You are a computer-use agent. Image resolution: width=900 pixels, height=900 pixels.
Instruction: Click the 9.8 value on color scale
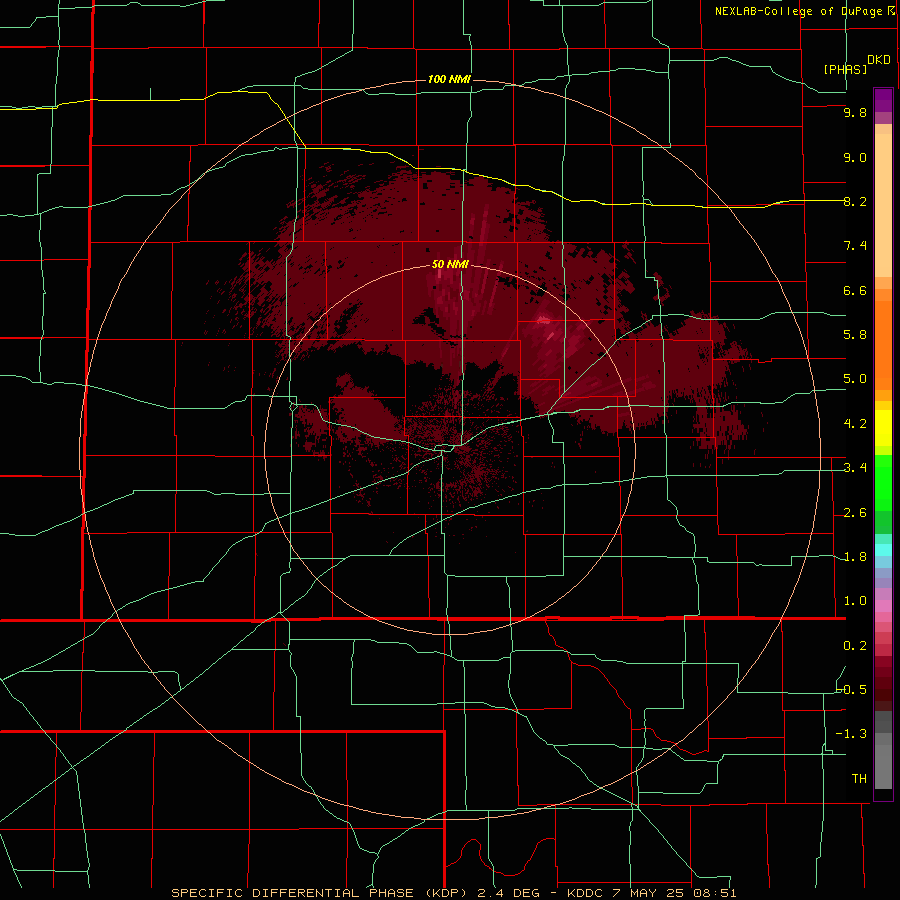[855, 113]
